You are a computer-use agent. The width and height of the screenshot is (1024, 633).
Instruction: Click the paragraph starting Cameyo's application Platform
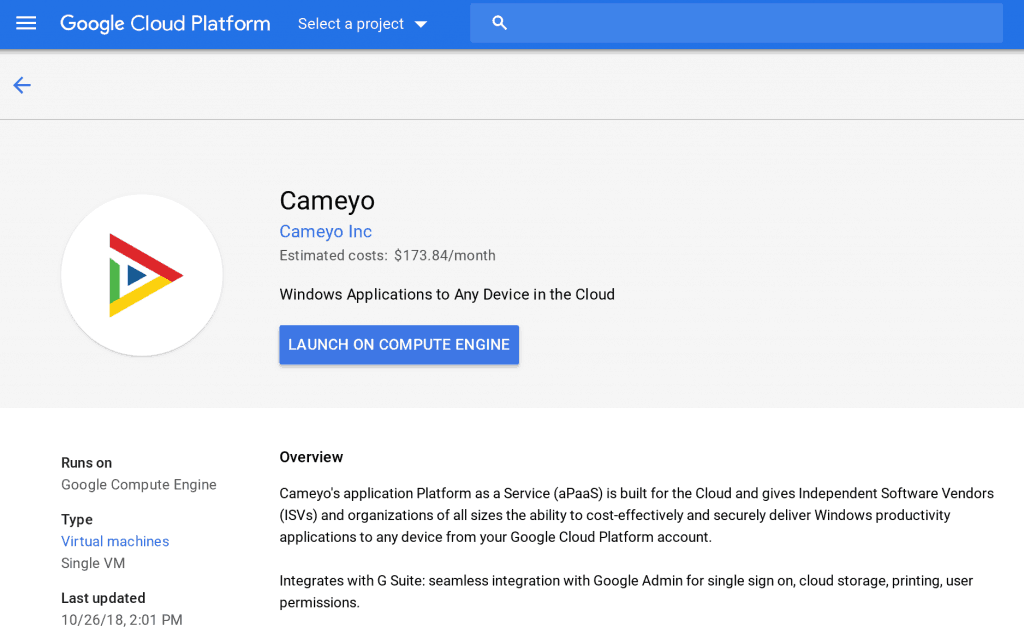point(637,515)
